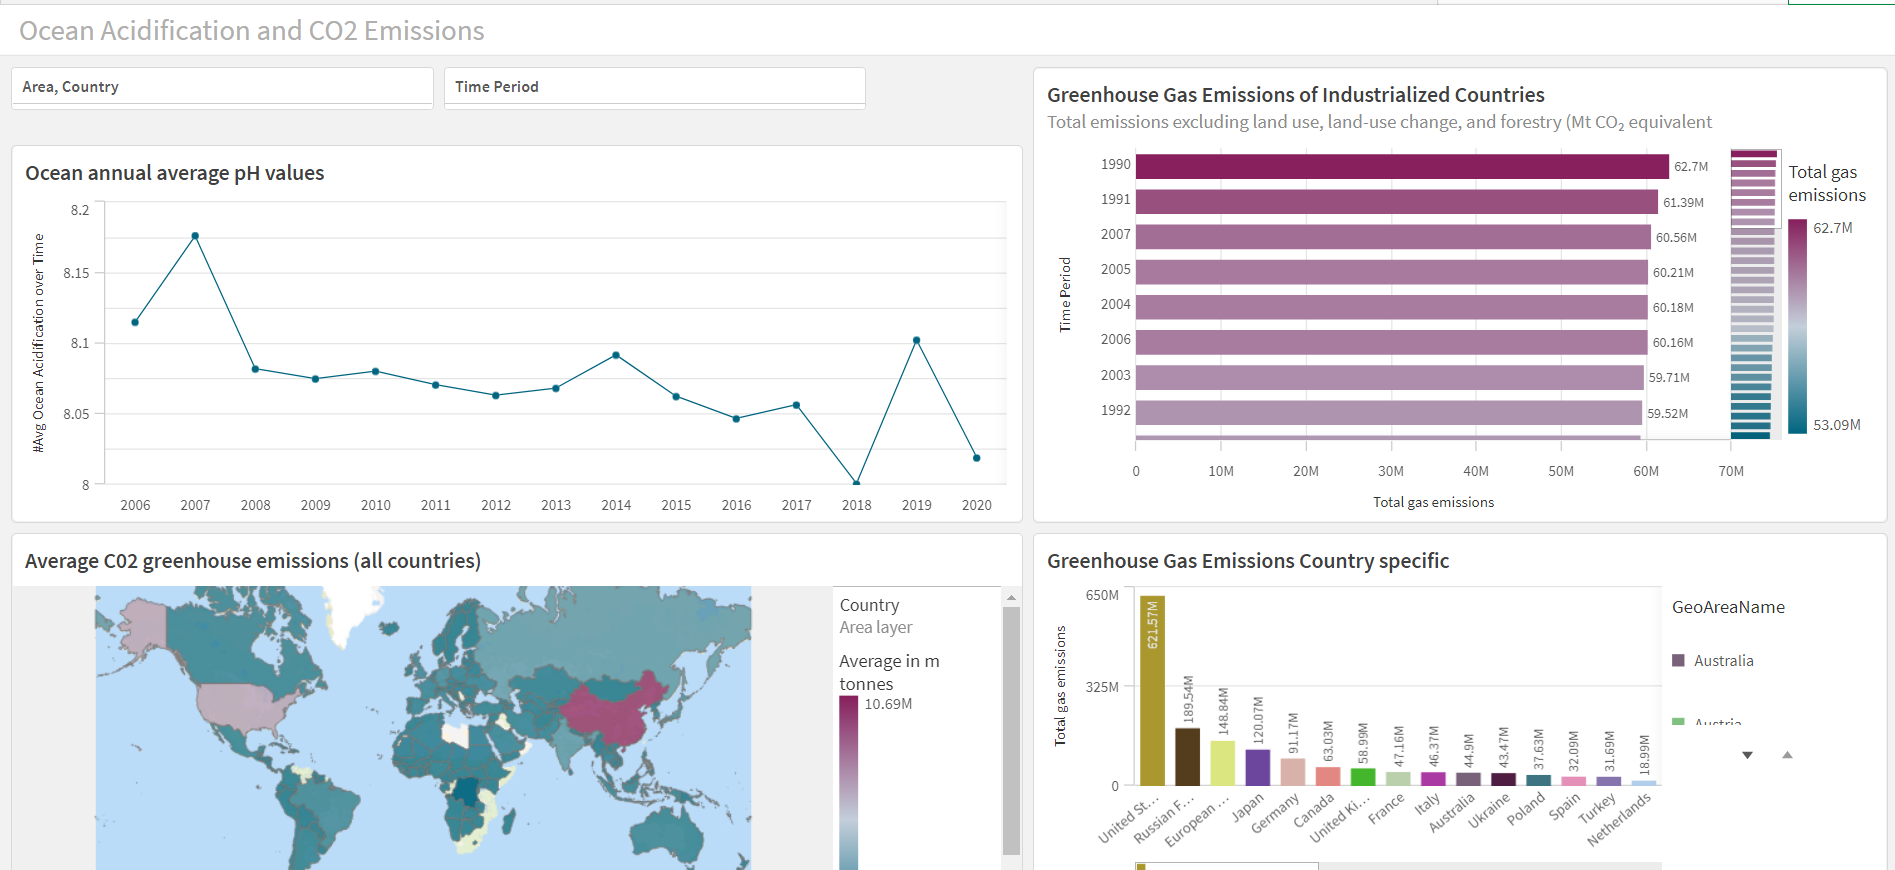Click the Australia legend color square

[x=1678, y=660]
